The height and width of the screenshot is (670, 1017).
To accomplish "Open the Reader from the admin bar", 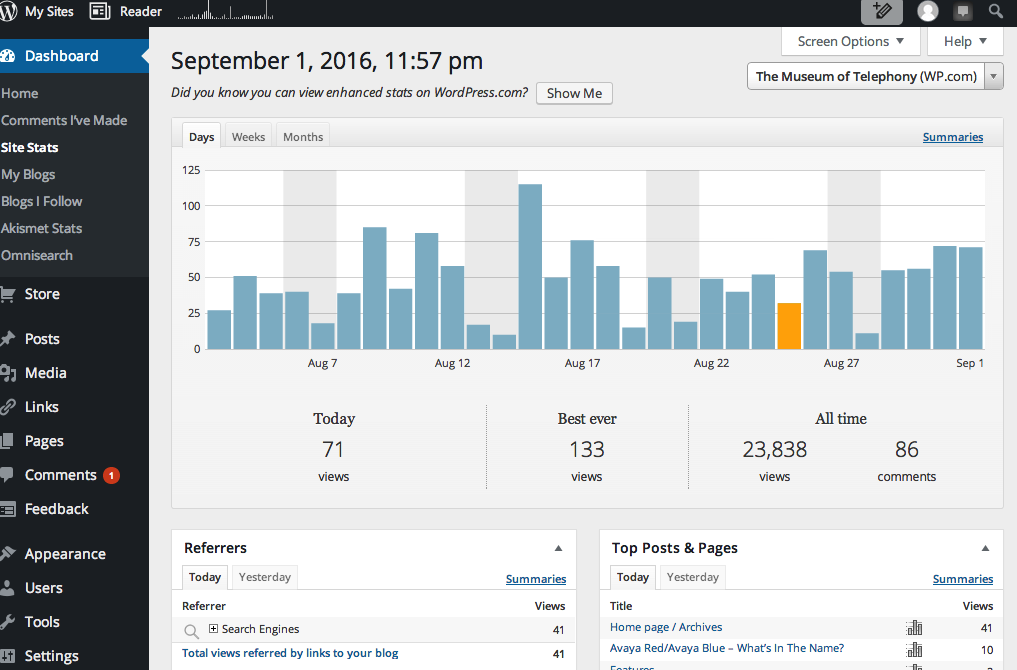I will coord(126,12).
